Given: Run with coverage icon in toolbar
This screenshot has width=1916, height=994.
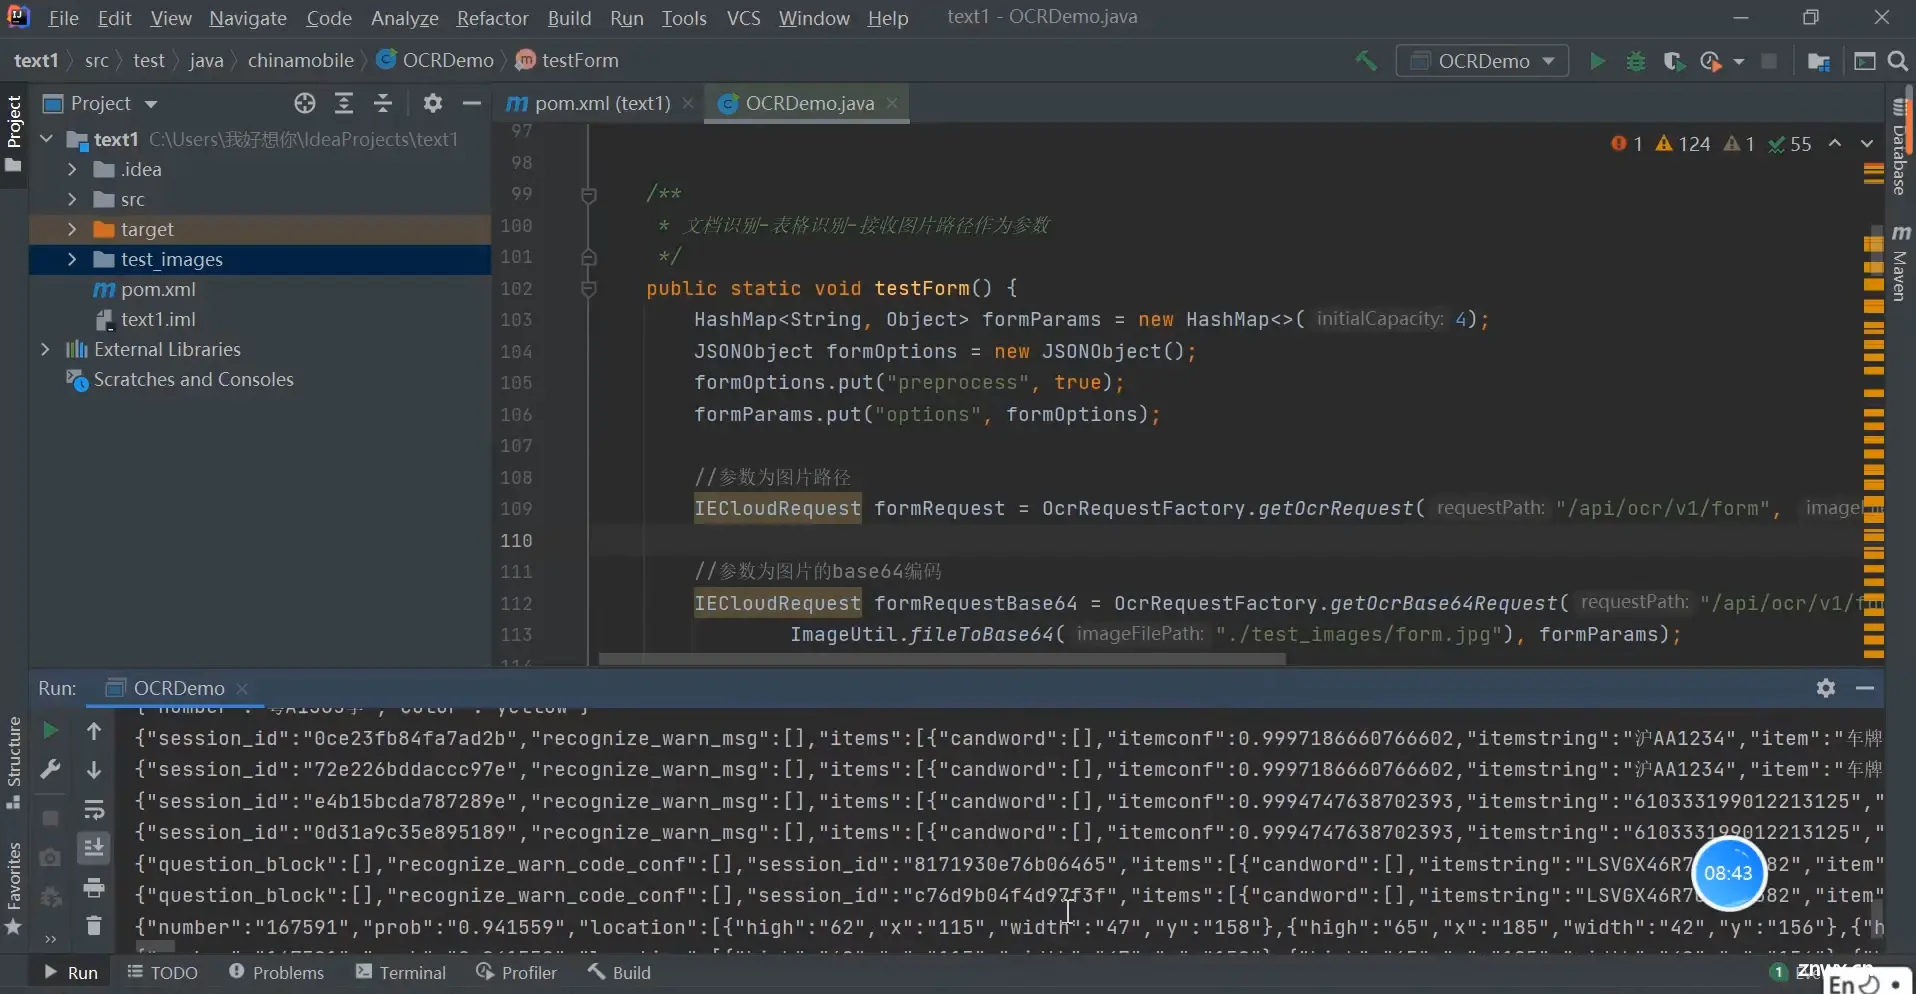Looking at the screenshot, I should 1674,61.
